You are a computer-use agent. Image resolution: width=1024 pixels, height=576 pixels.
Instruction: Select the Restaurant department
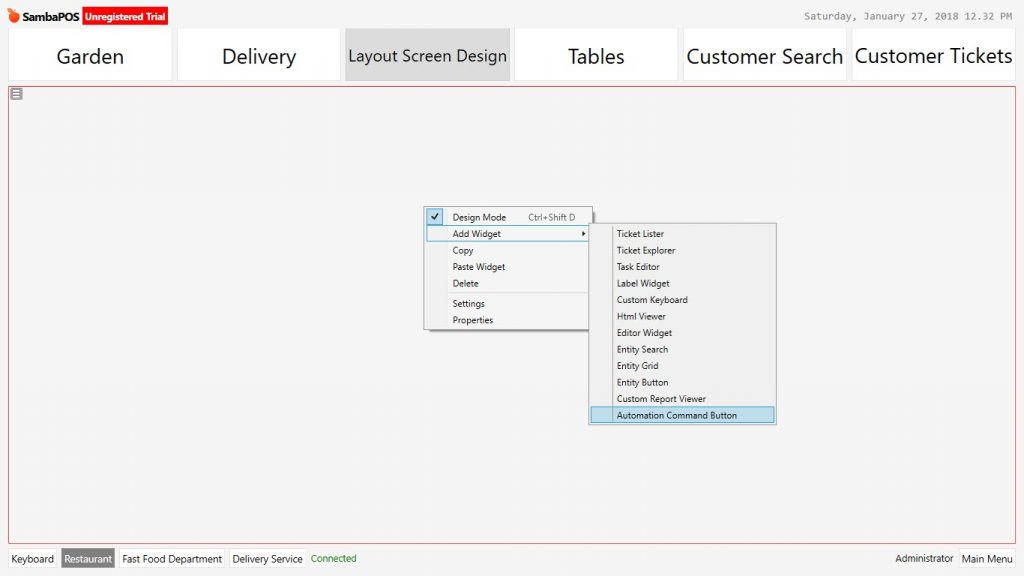pos(88,559)
